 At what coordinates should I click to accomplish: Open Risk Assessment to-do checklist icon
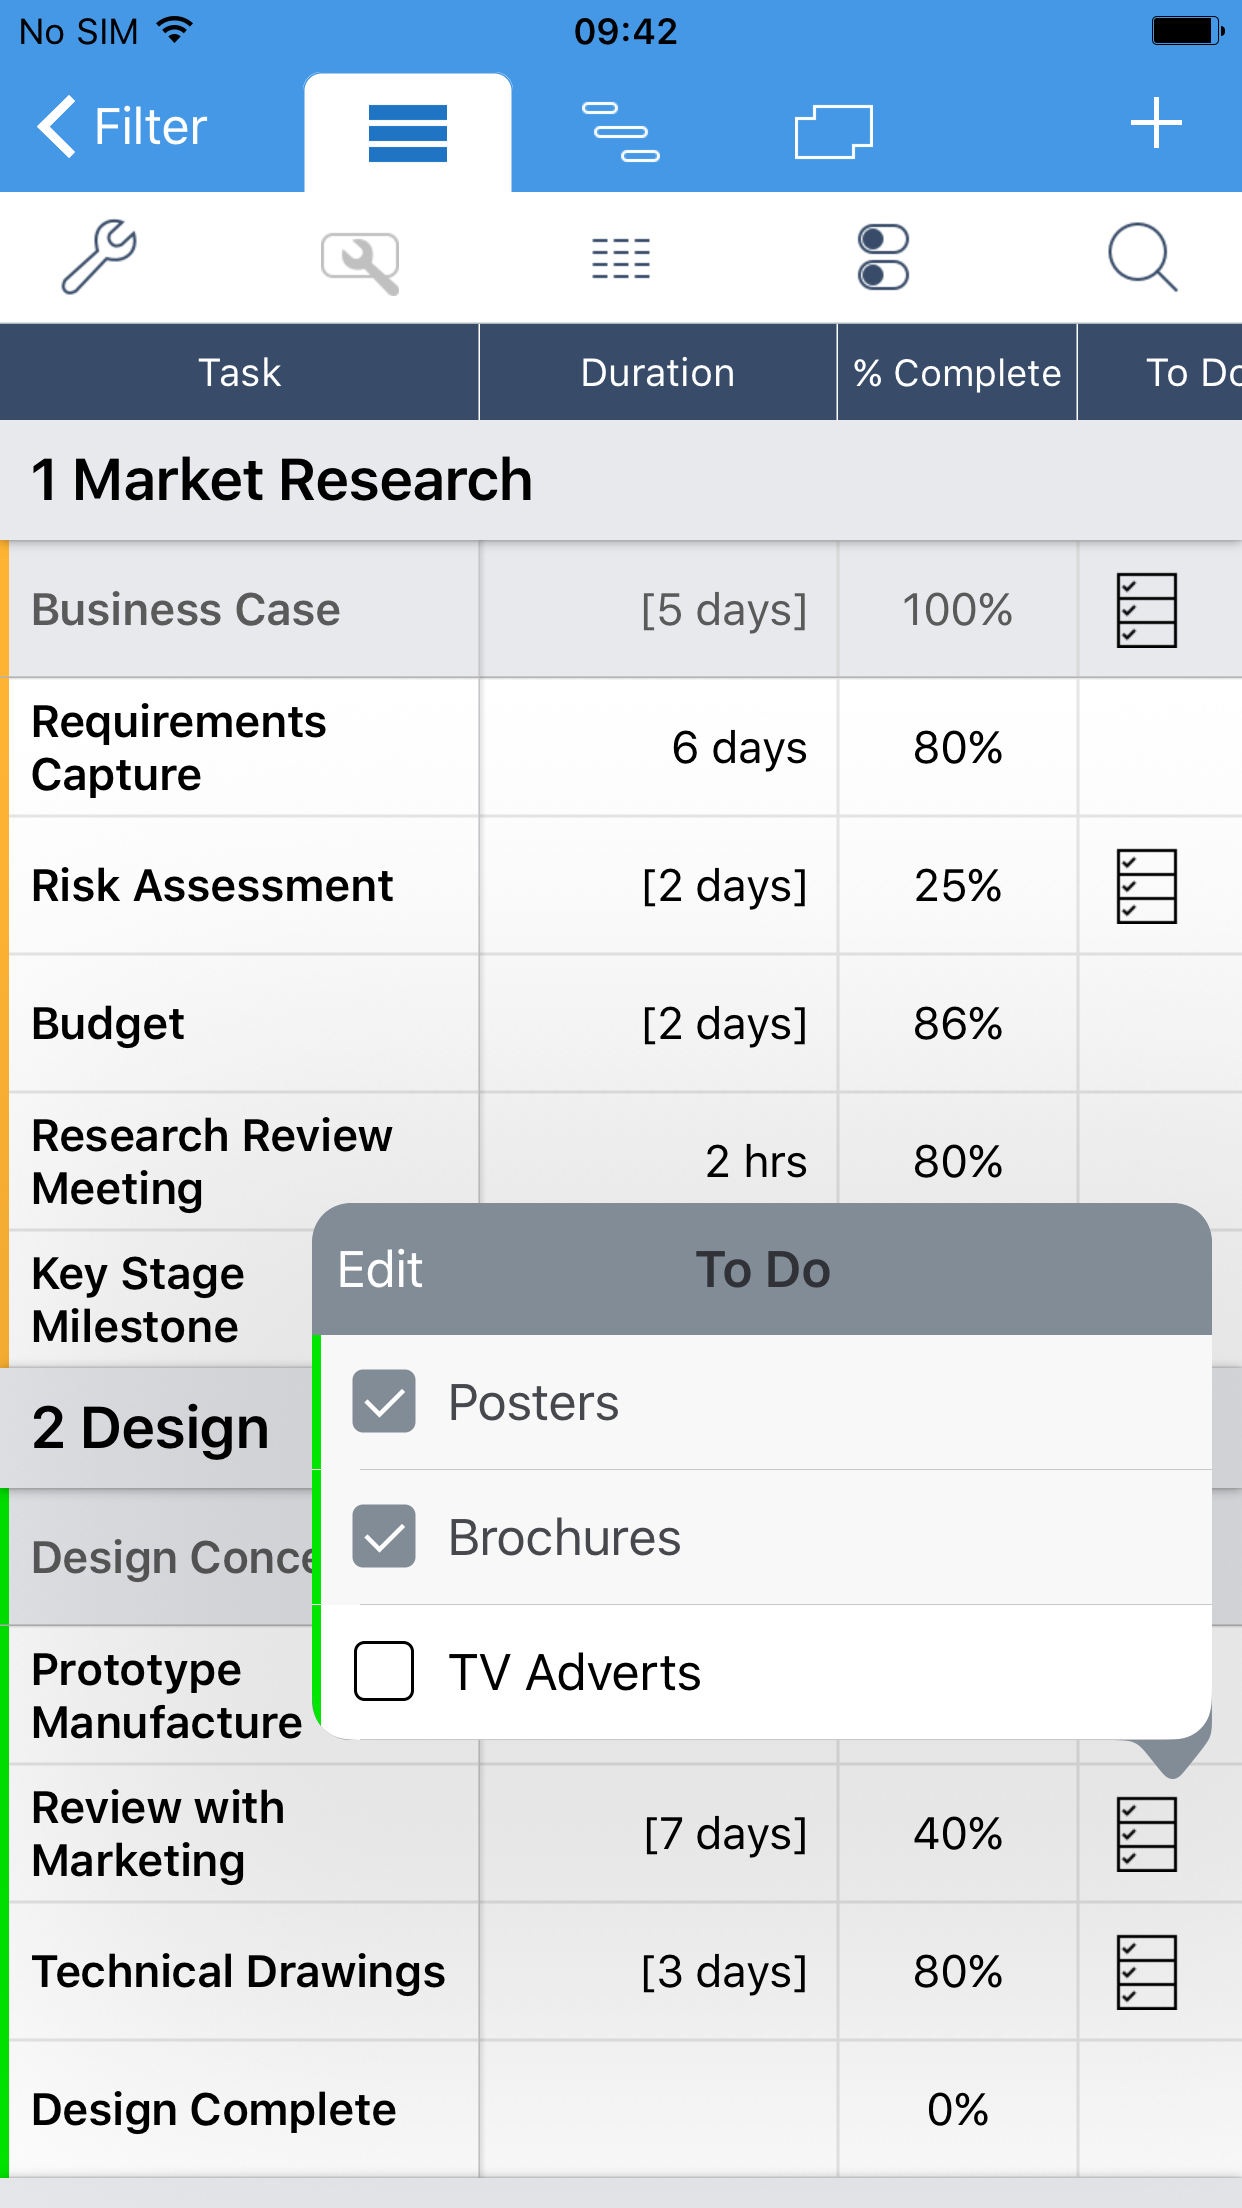(1146, 886)
